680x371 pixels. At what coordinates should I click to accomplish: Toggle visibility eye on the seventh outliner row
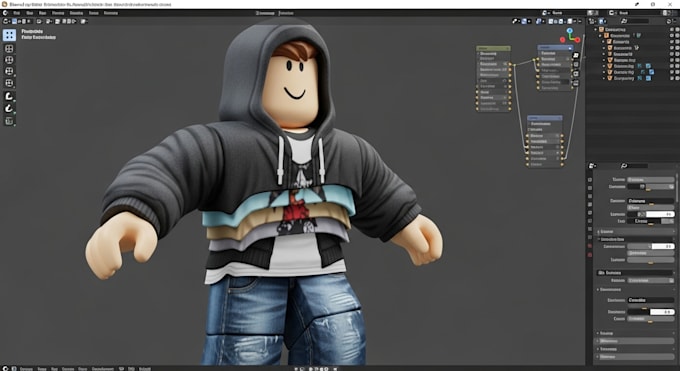tap(672, 66)
